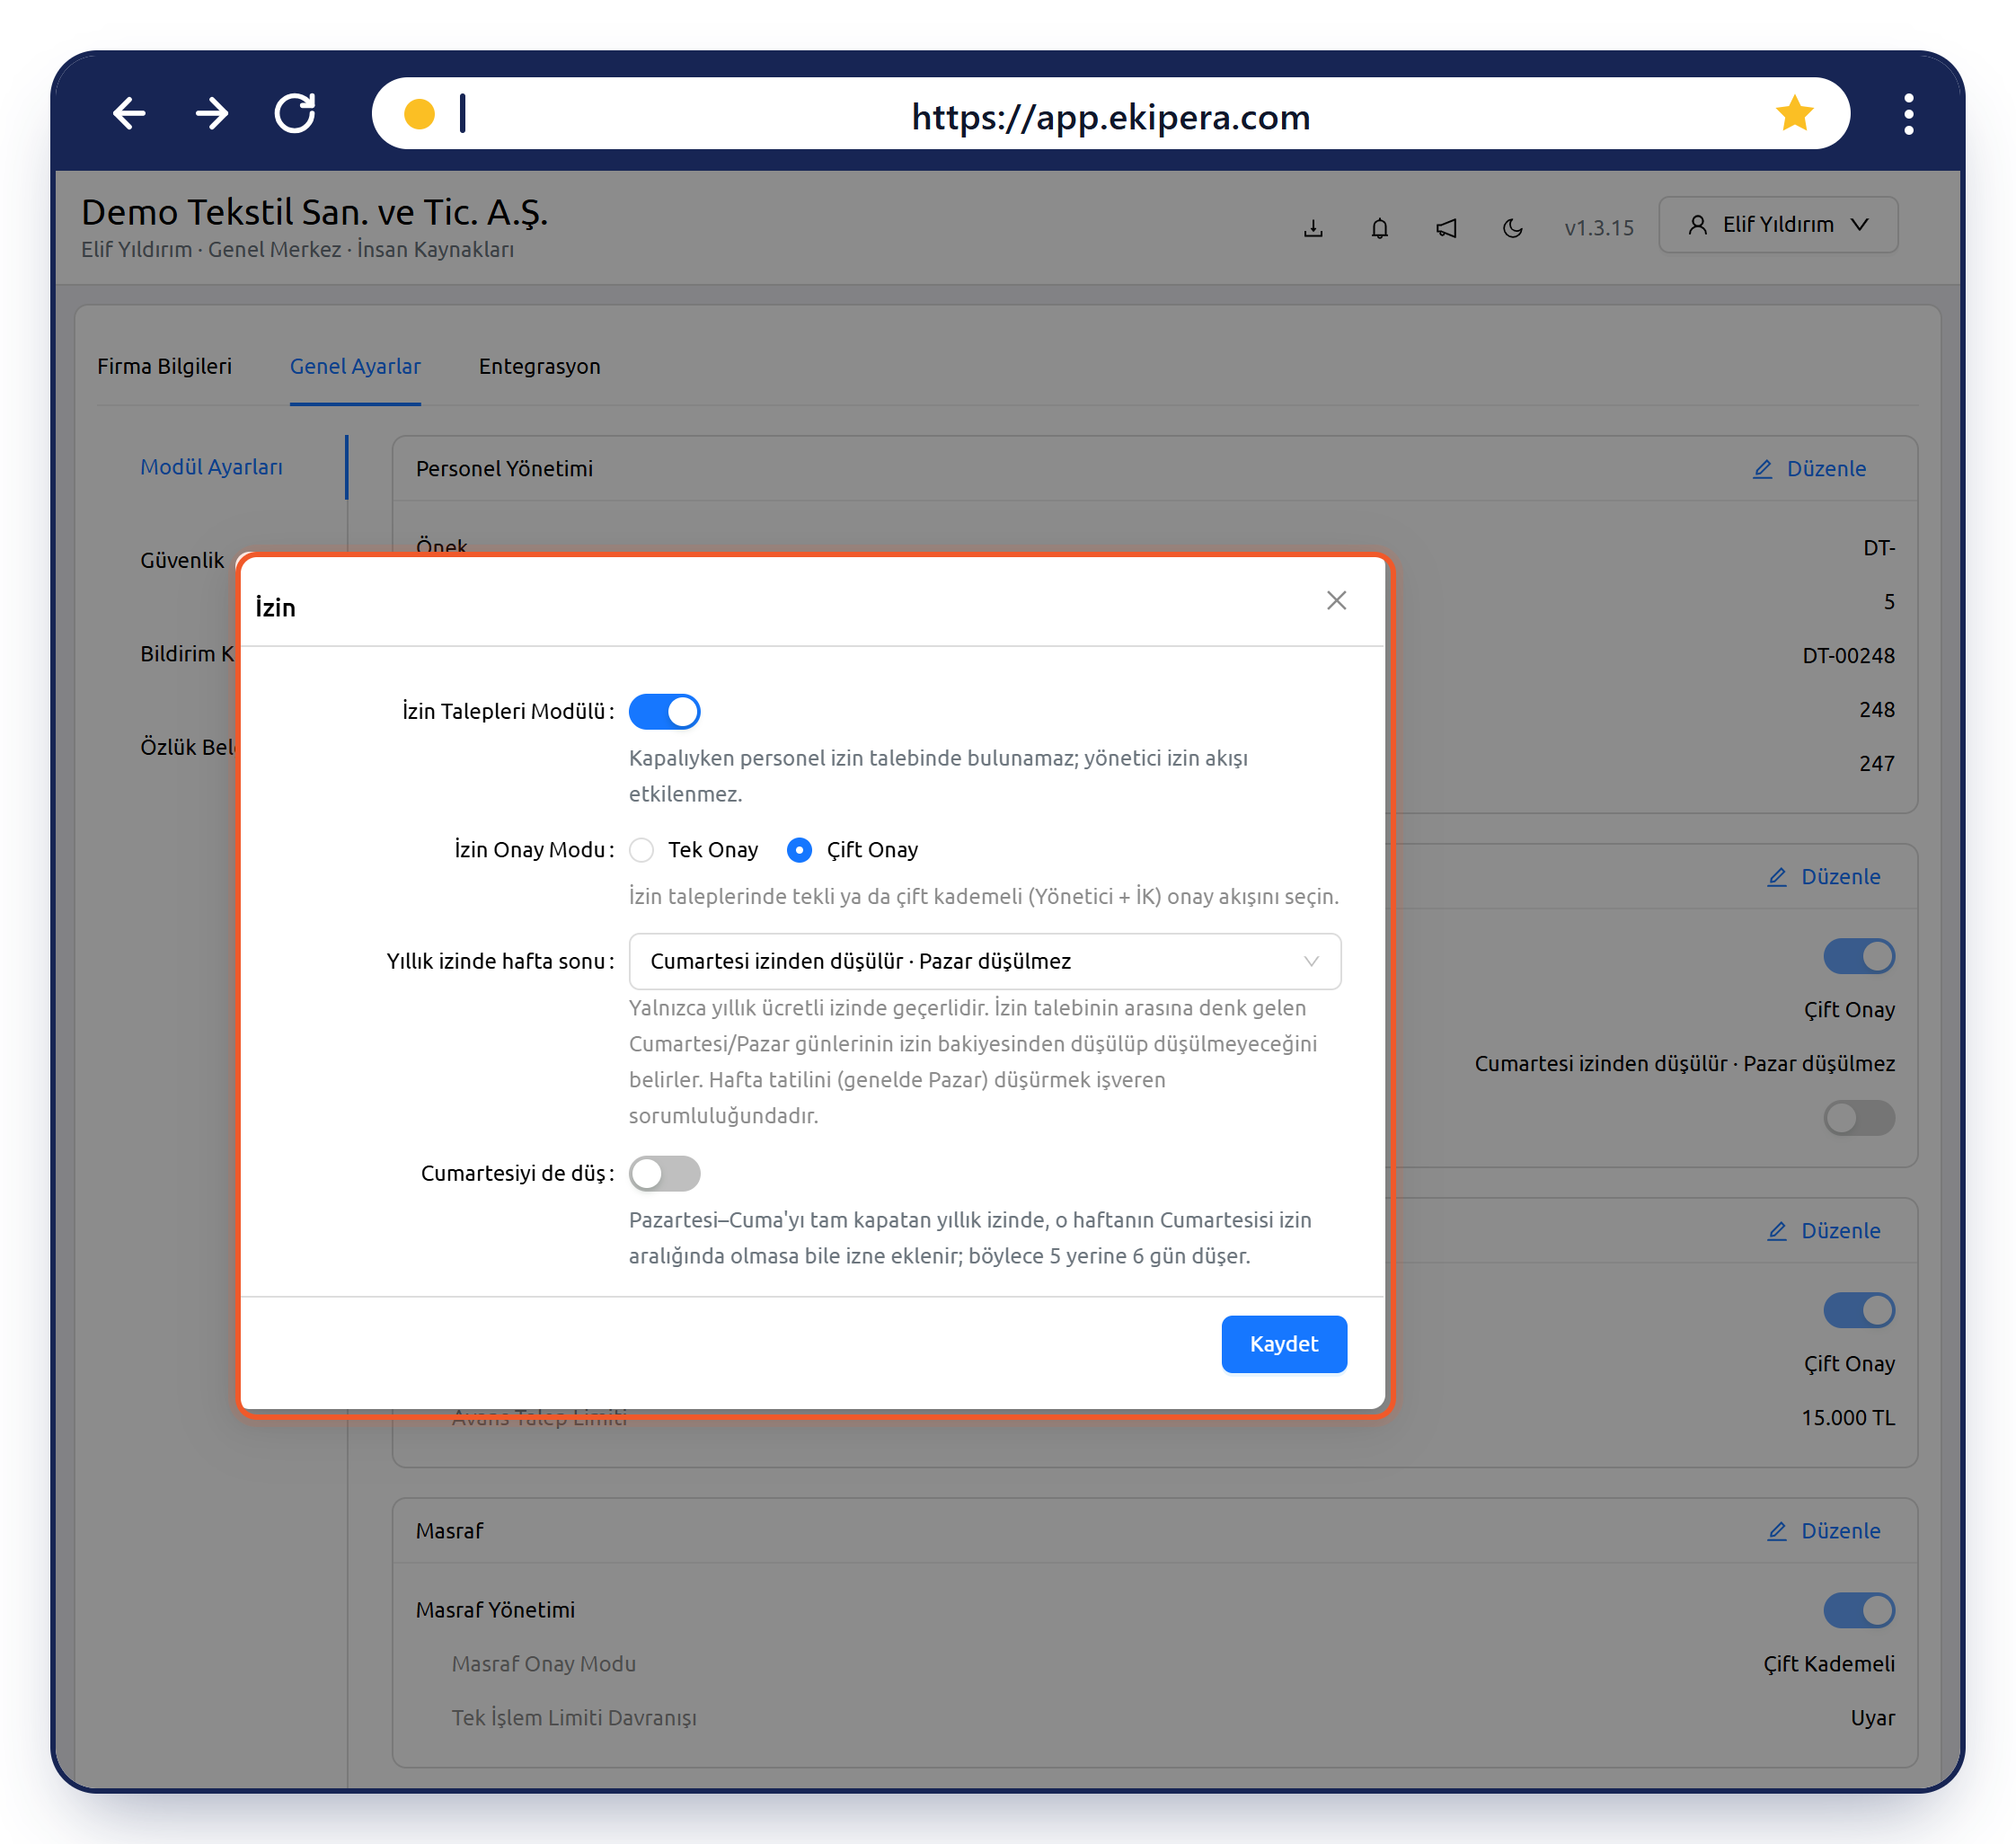Click the browser back arrow
Screen dimensions: 2016x1844
[x=130, y=114]
